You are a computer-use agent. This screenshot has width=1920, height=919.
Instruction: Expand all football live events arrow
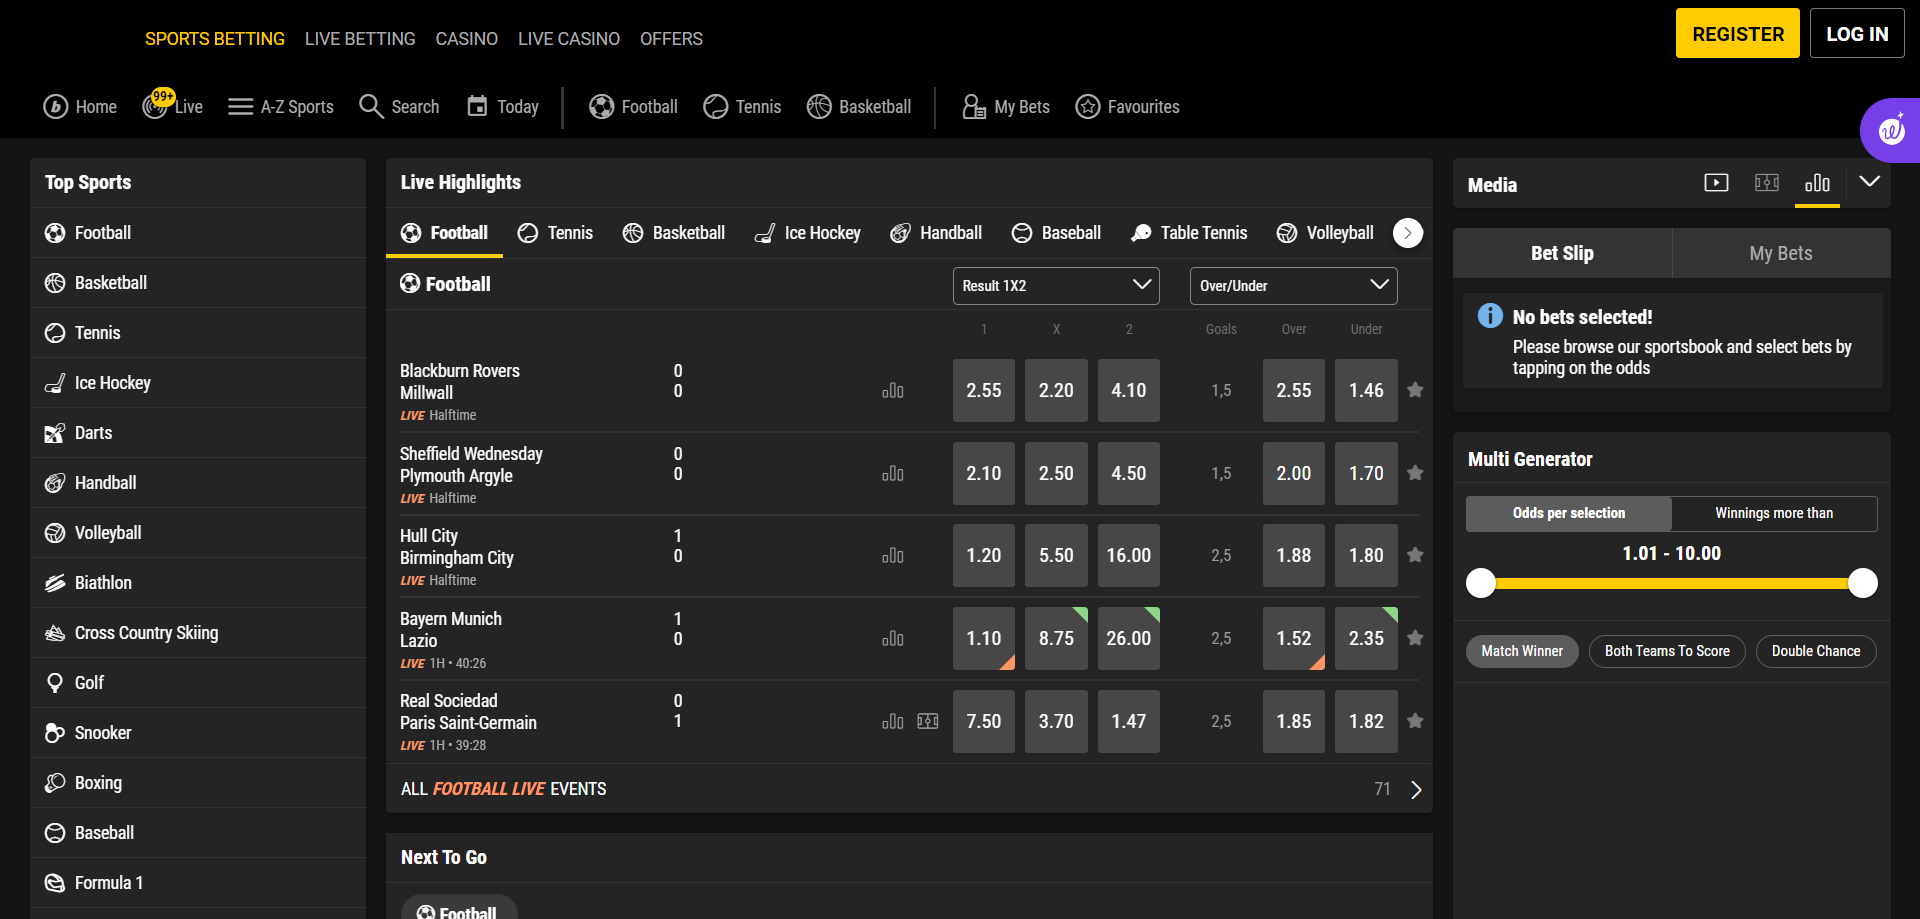tap(1416, 790)
